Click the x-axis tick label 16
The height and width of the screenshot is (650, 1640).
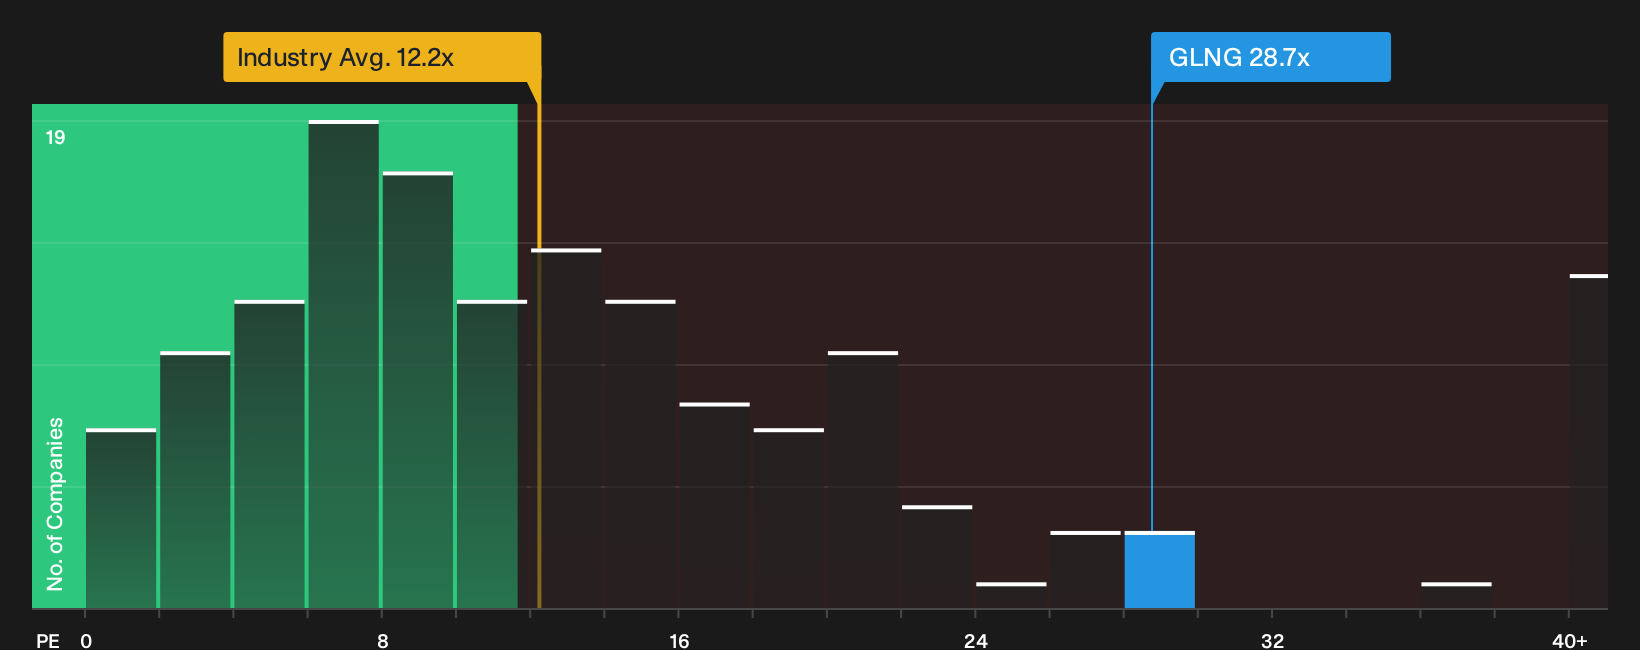[679, 641]
